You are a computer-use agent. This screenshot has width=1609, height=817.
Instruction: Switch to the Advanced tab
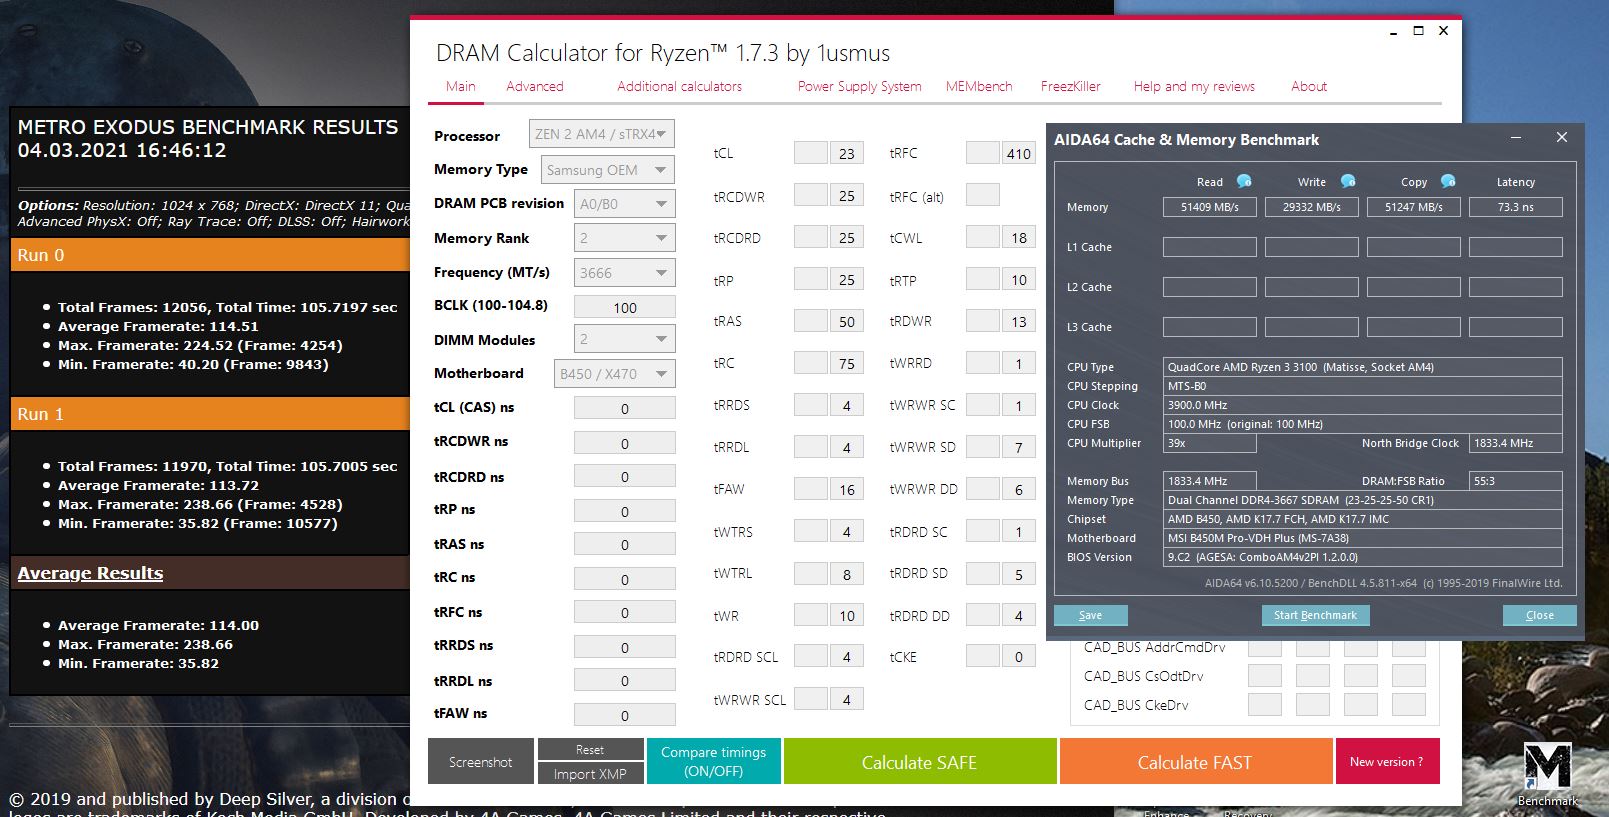(x=535, y=86)
